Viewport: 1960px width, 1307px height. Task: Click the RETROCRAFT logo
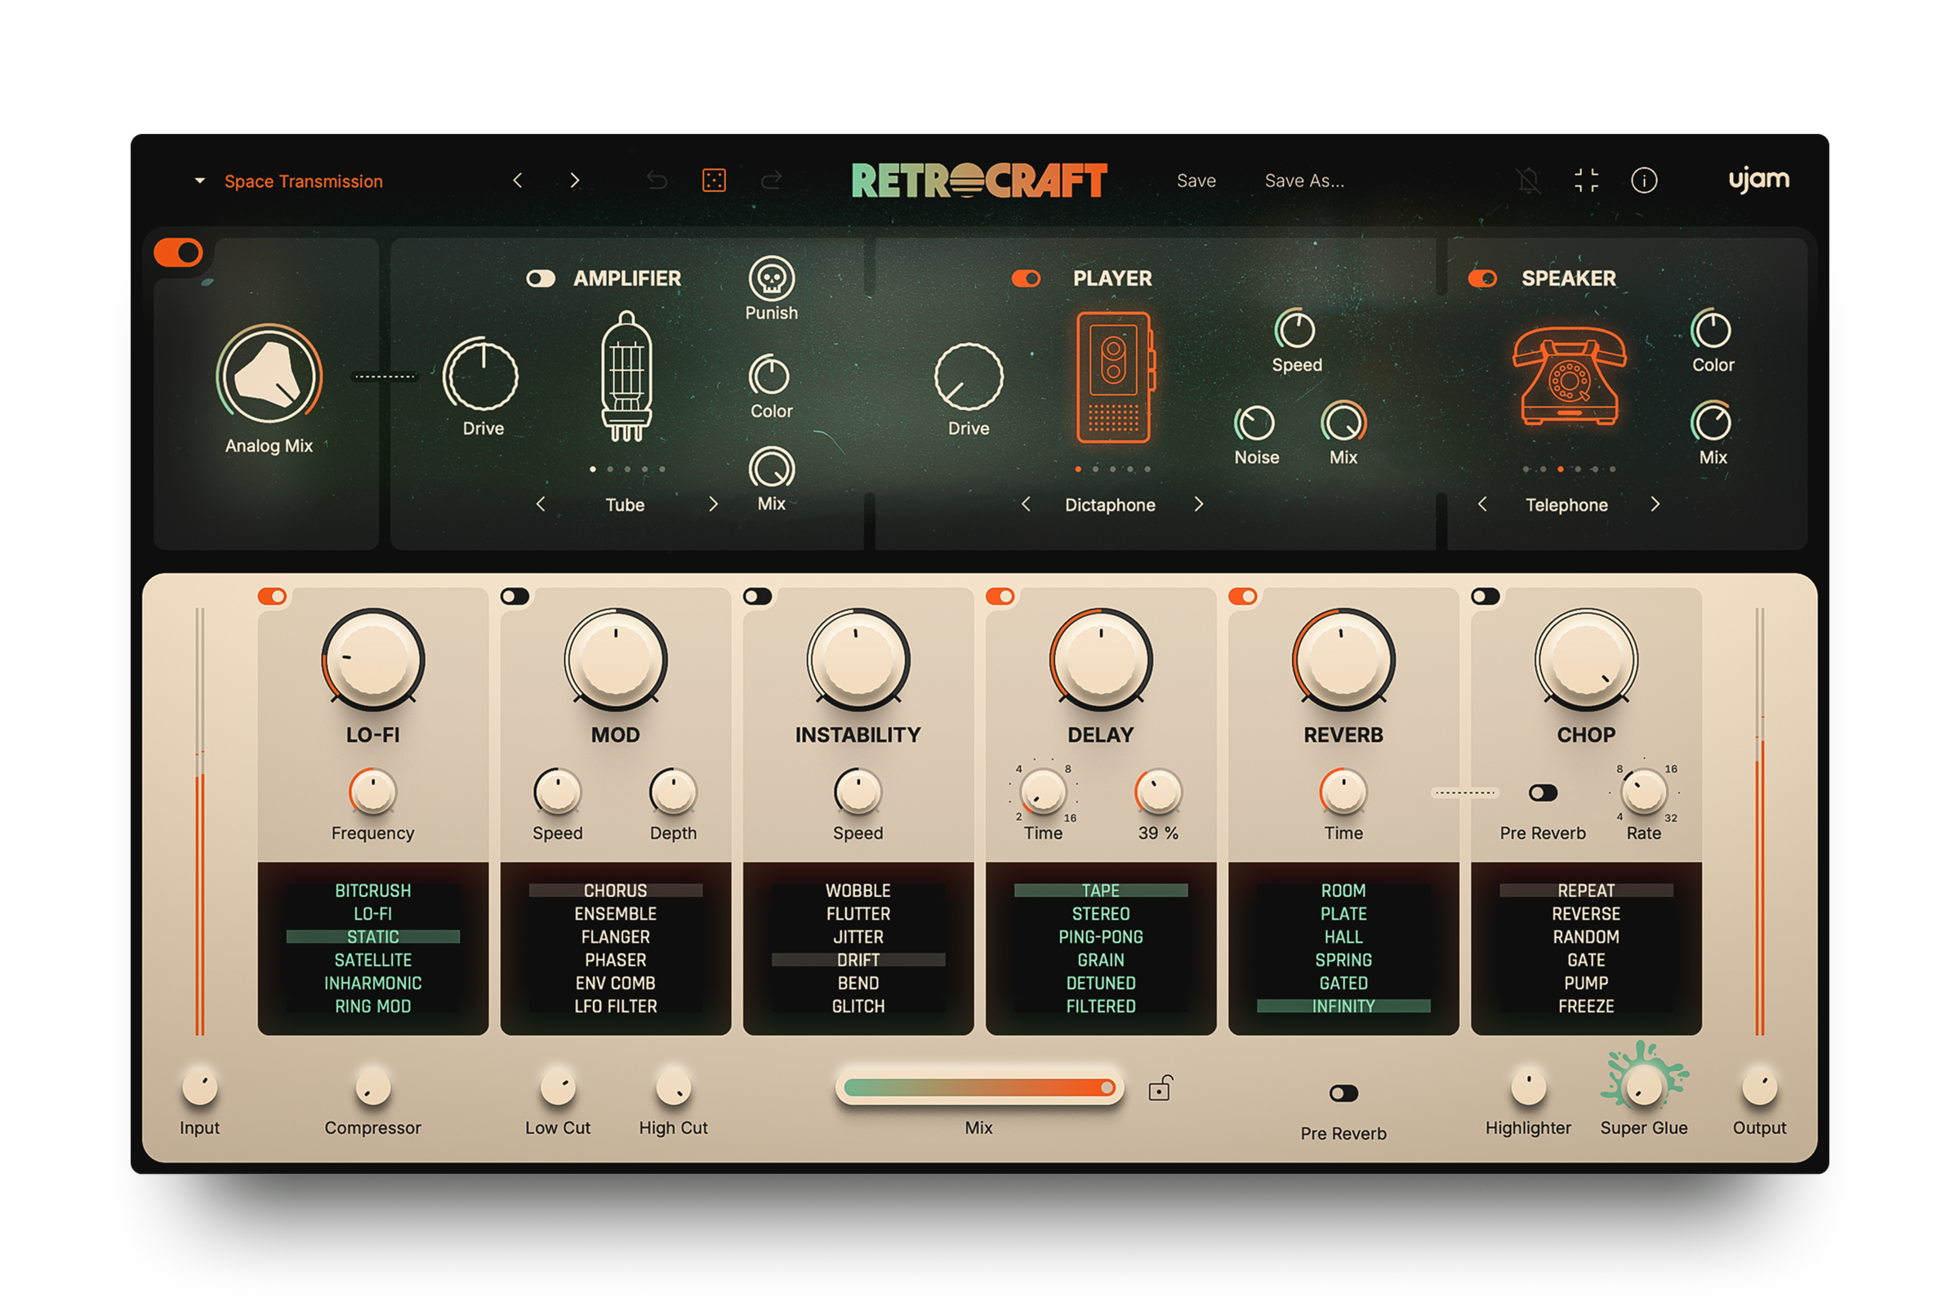pyautogui.click(x=979, y=180)
